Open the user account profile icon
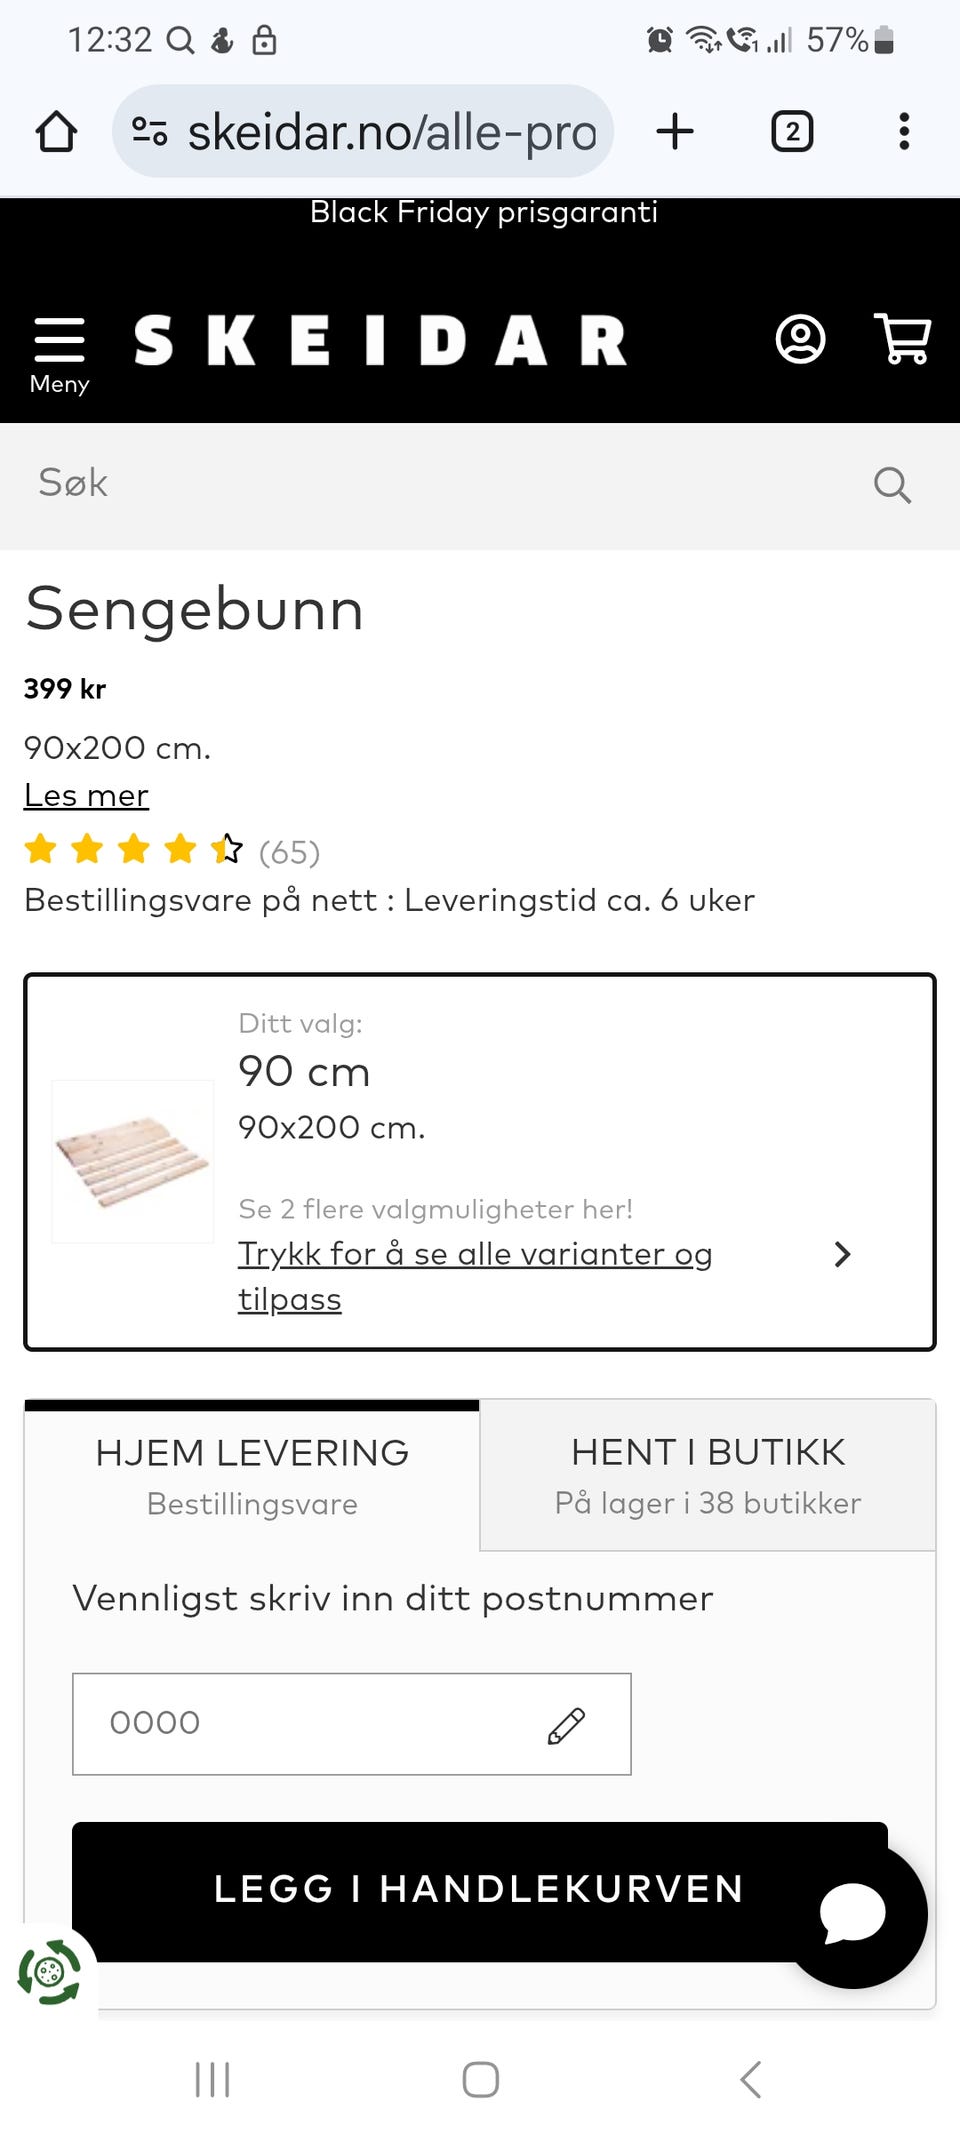This screenshot has height=2133, width=960. [x=800, y=340]
